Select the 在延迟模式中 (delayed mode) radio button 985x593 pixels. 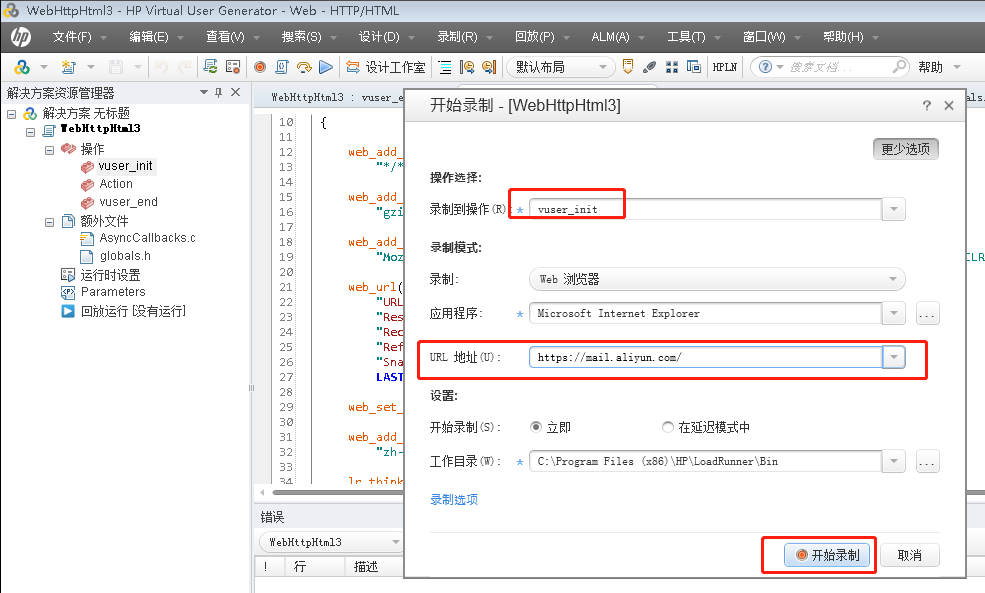[x=668, y=427]
